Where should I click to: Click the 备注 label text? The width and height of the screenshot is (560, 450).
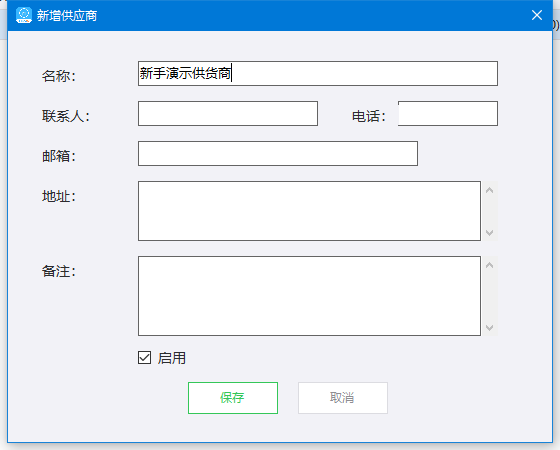click(59, 271)
